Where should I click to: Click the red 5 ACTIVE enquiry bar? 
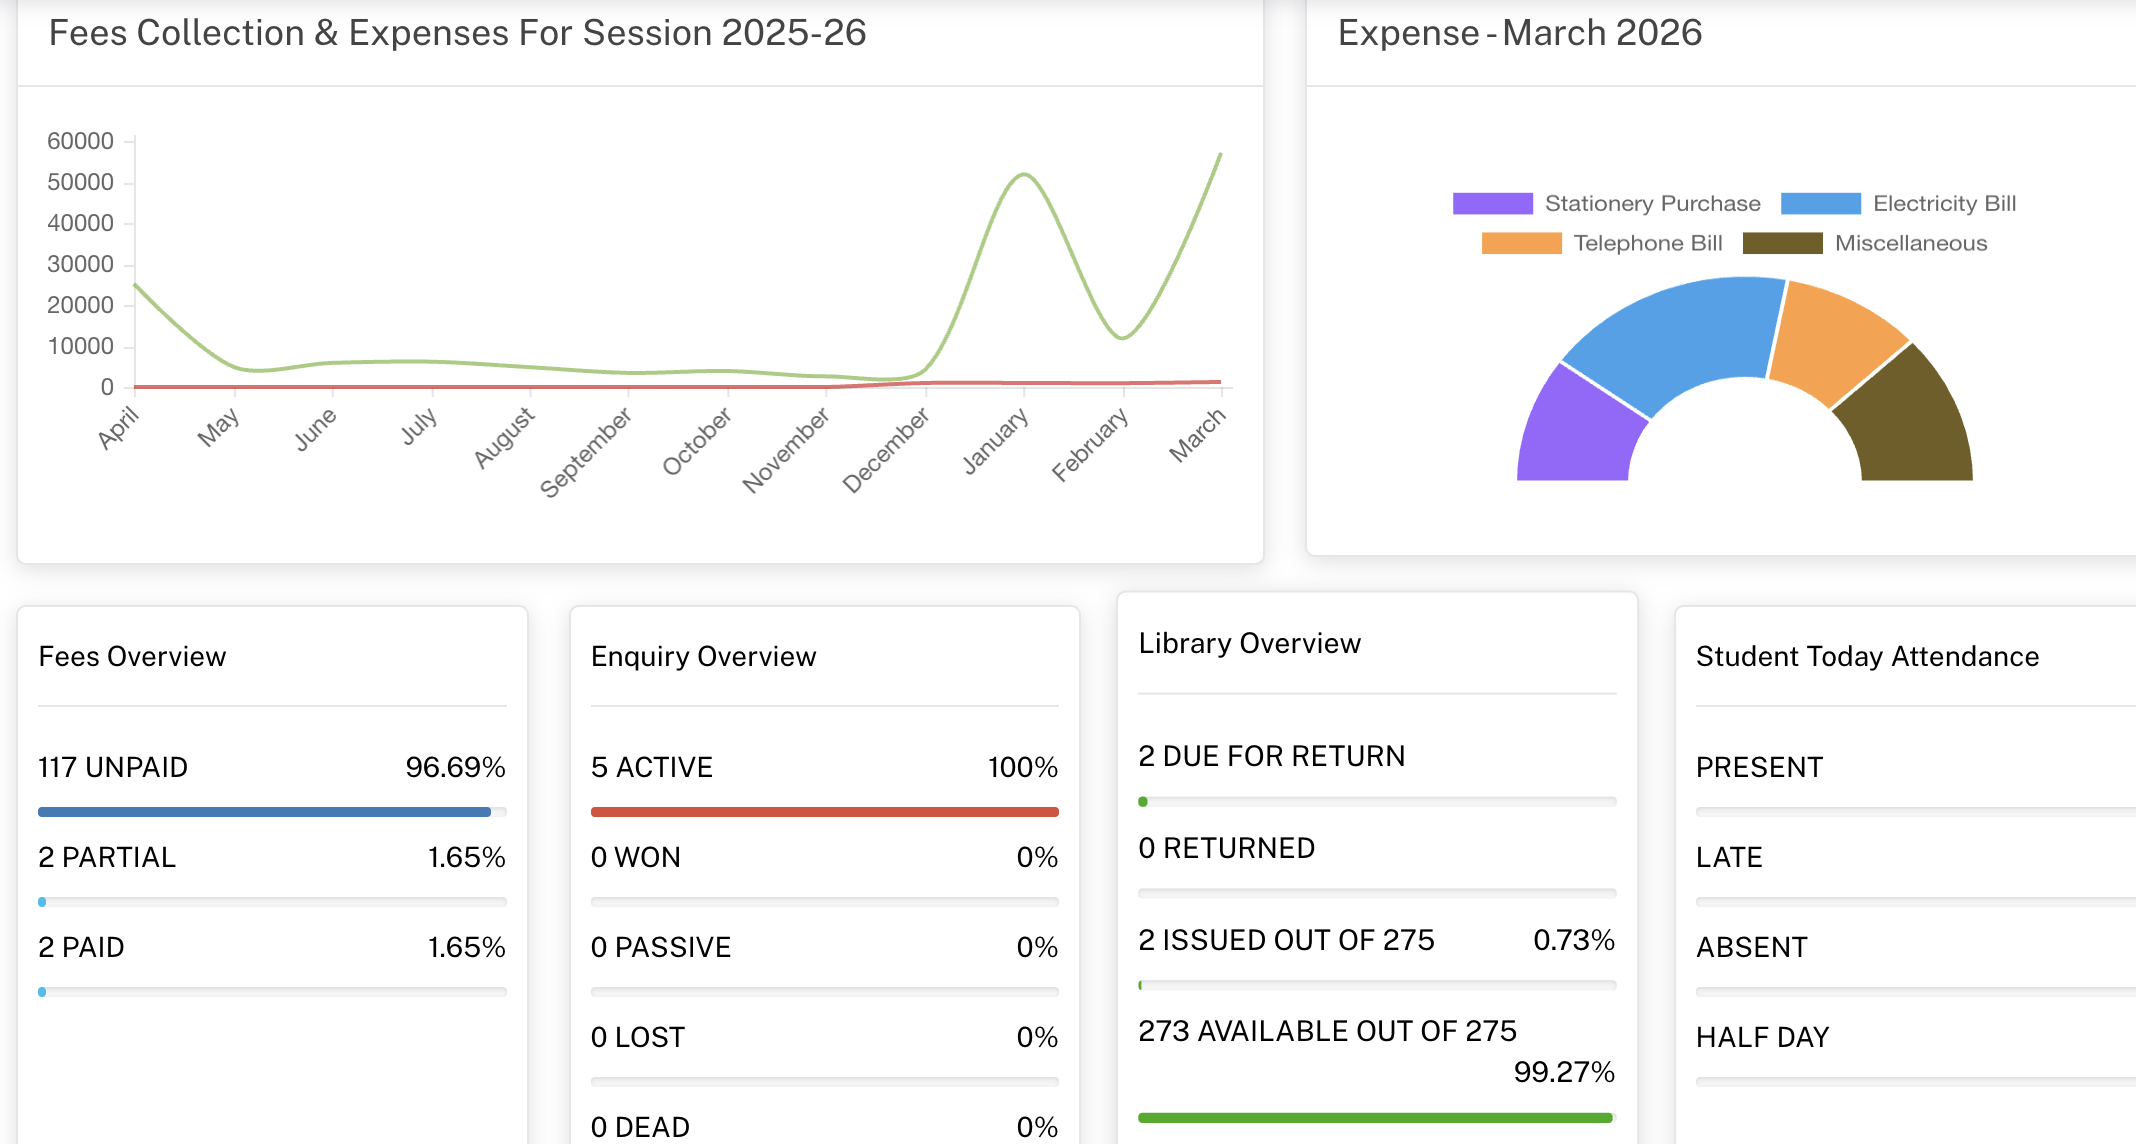tap(824, 812)
